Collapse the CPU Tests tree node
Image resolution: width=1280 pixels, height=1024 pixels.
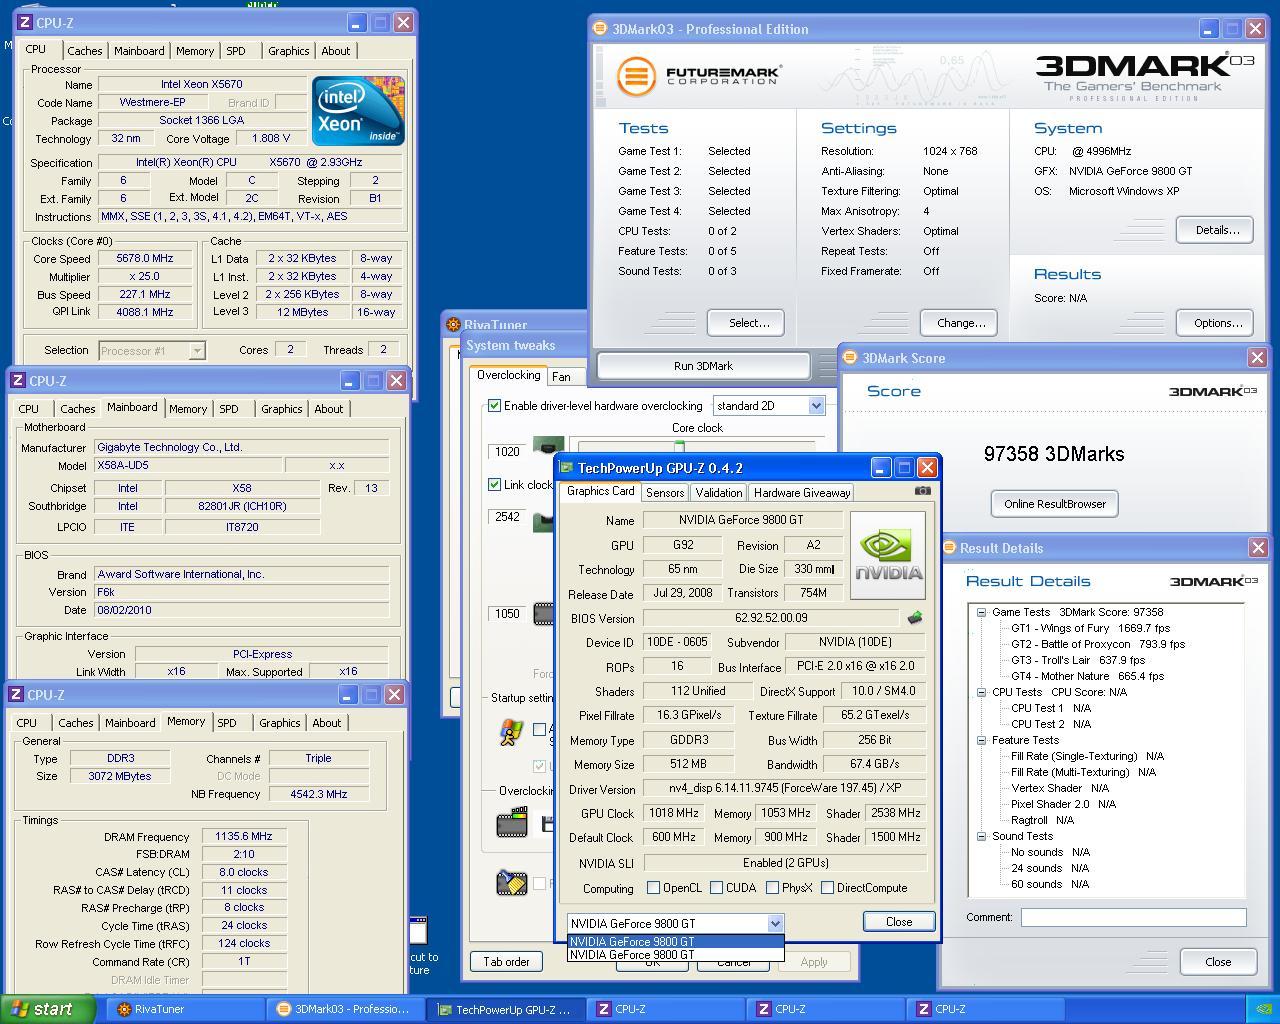981,692
